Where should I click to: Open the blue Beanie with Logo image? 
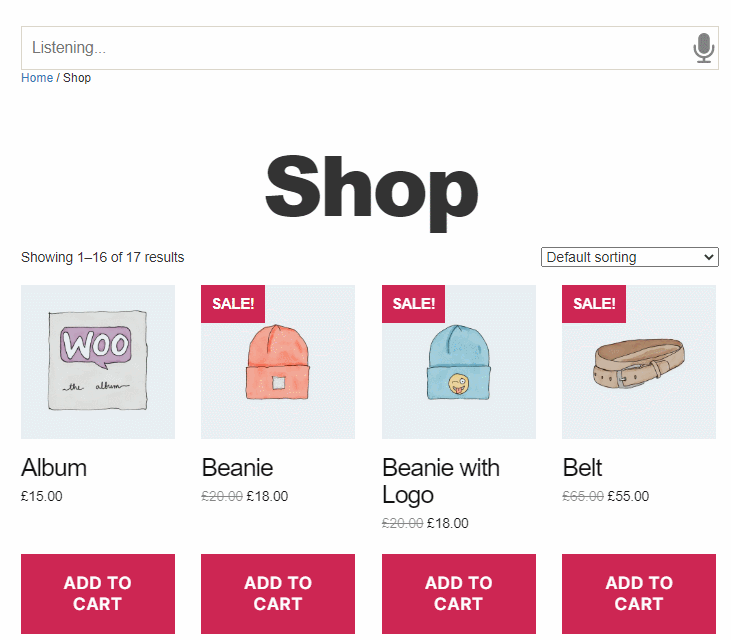pyautogui.click(x=459, y=362)
